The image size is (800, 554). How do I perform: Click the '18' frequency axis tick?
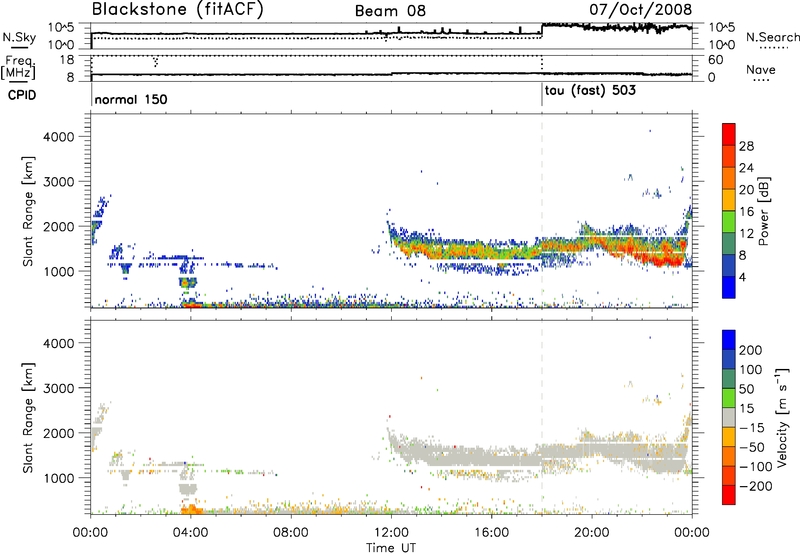click(67, 60)
